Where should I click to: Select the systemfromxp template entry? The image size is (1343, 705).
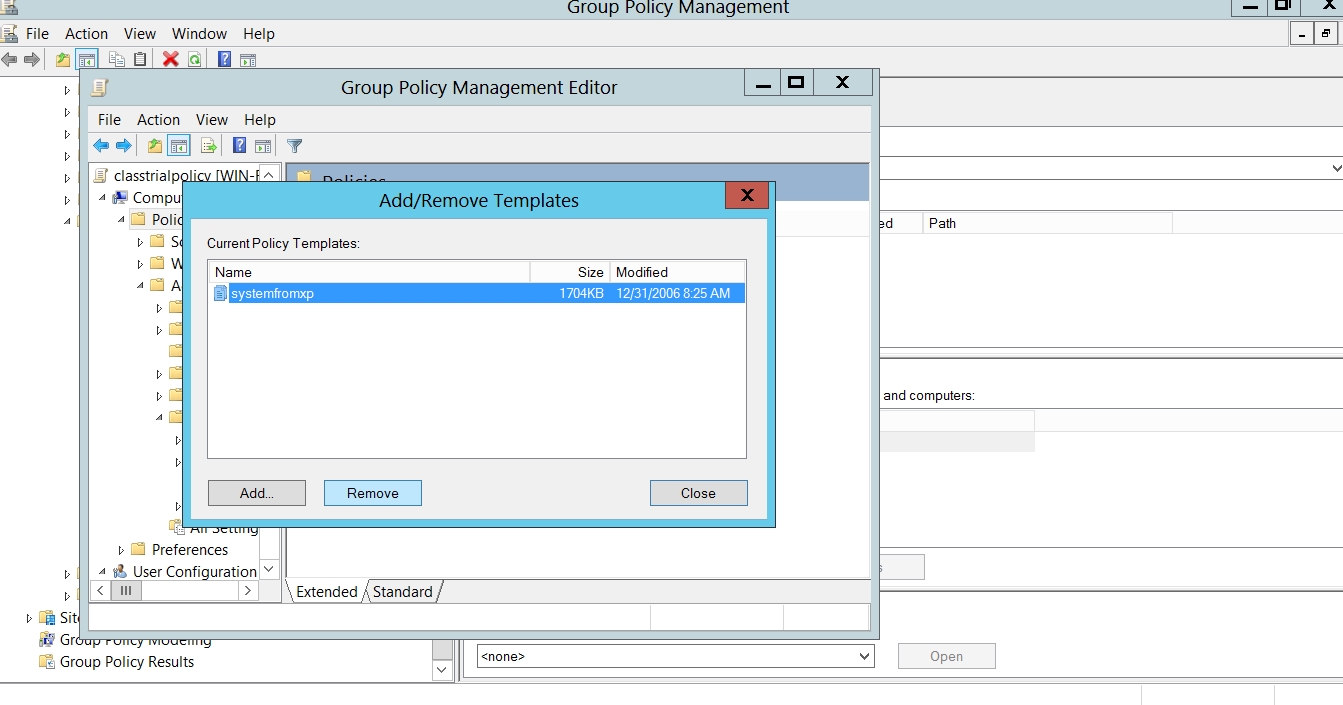272,293
